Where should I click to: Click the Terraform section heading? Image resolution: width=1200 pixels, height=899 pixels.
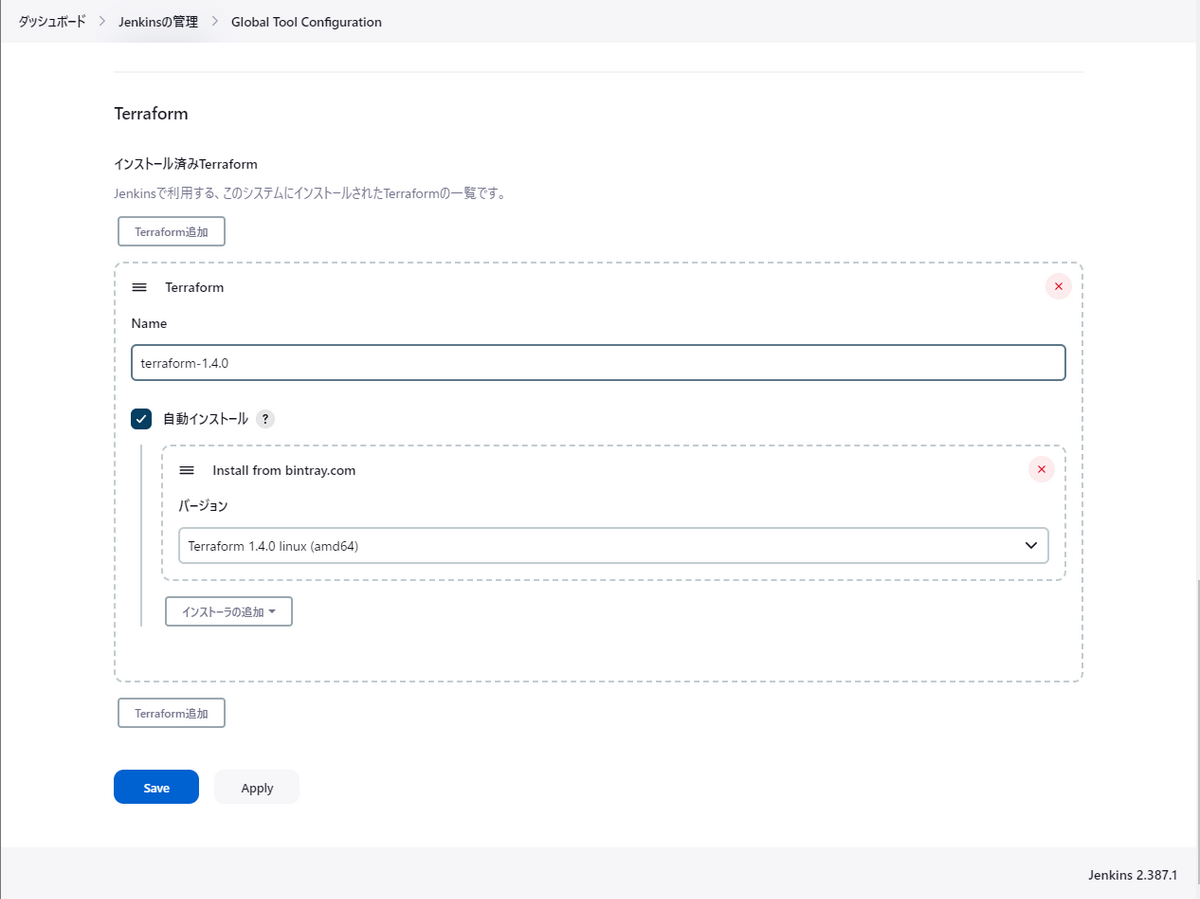151,113
